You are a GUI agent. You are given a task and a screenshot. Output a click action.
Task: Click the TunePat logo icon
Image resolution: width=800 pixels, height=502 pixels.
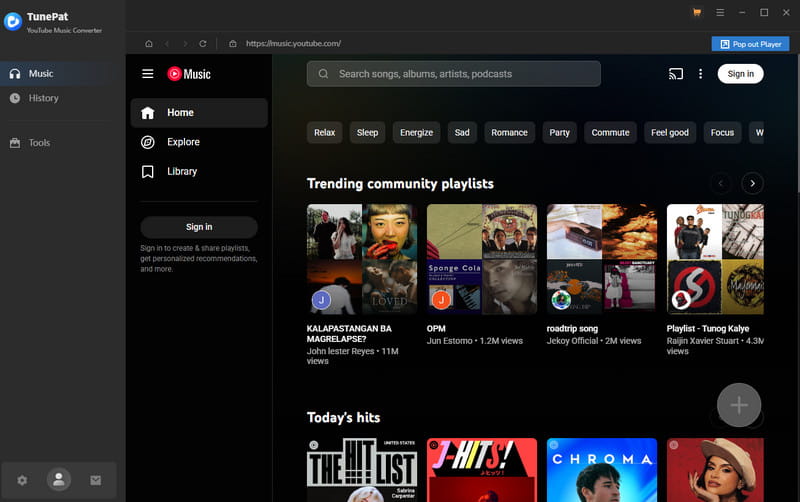click(x=13, y=22)
